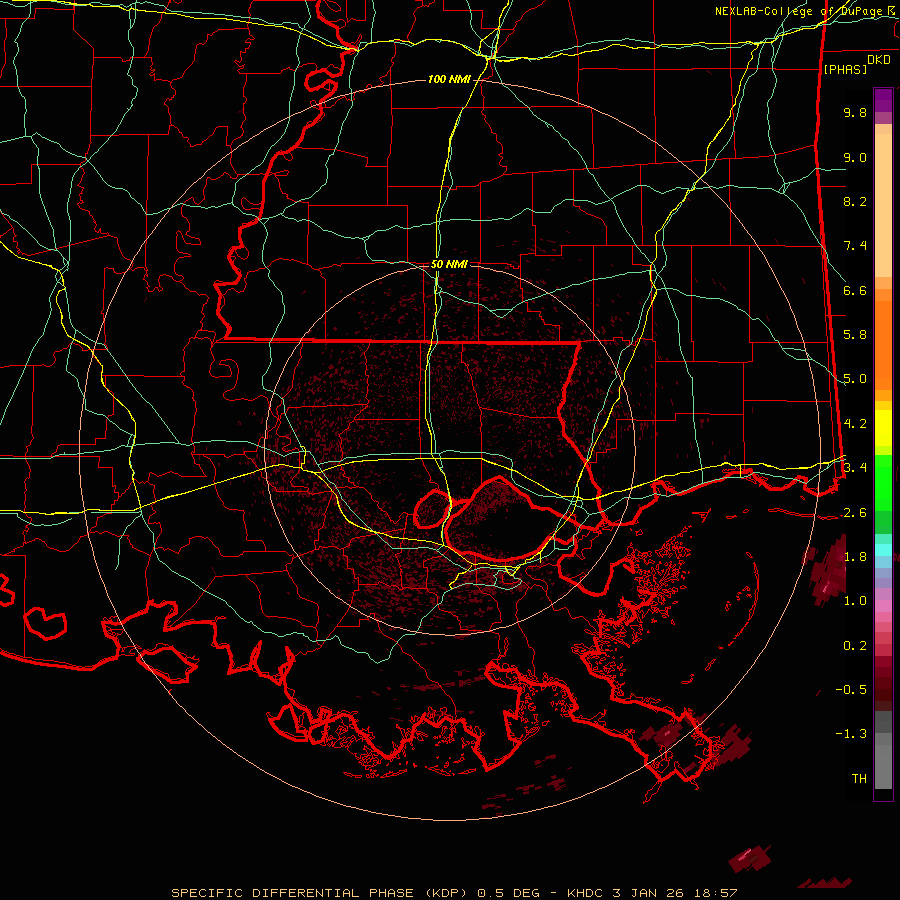Click the 5.8 scale value
The height and width of the screenshot is (900, 900).
click(855, 335)
